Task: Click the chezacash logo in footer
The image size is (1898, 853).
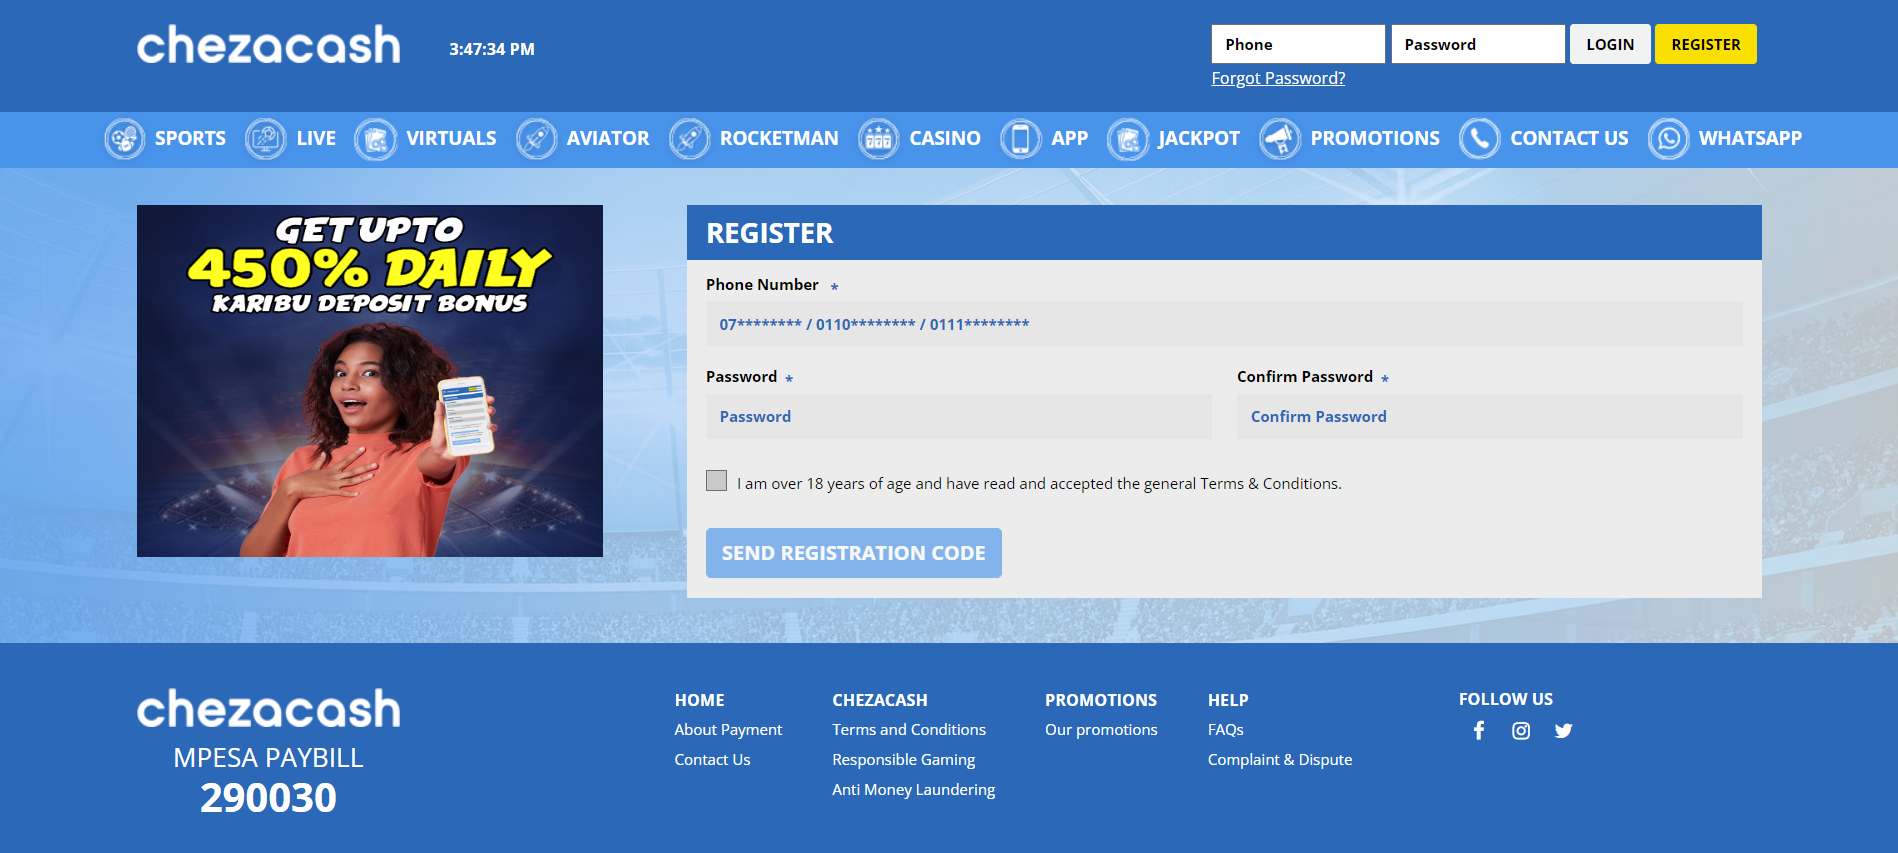Action: point(268,709)
